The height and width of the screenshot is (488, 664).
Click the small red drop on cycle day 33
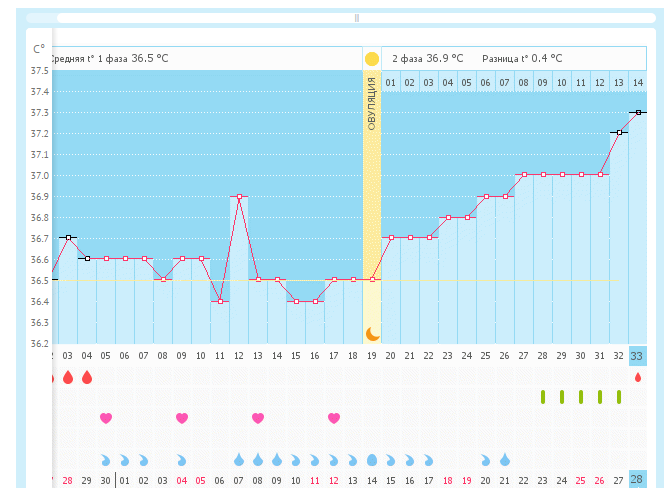638,377
